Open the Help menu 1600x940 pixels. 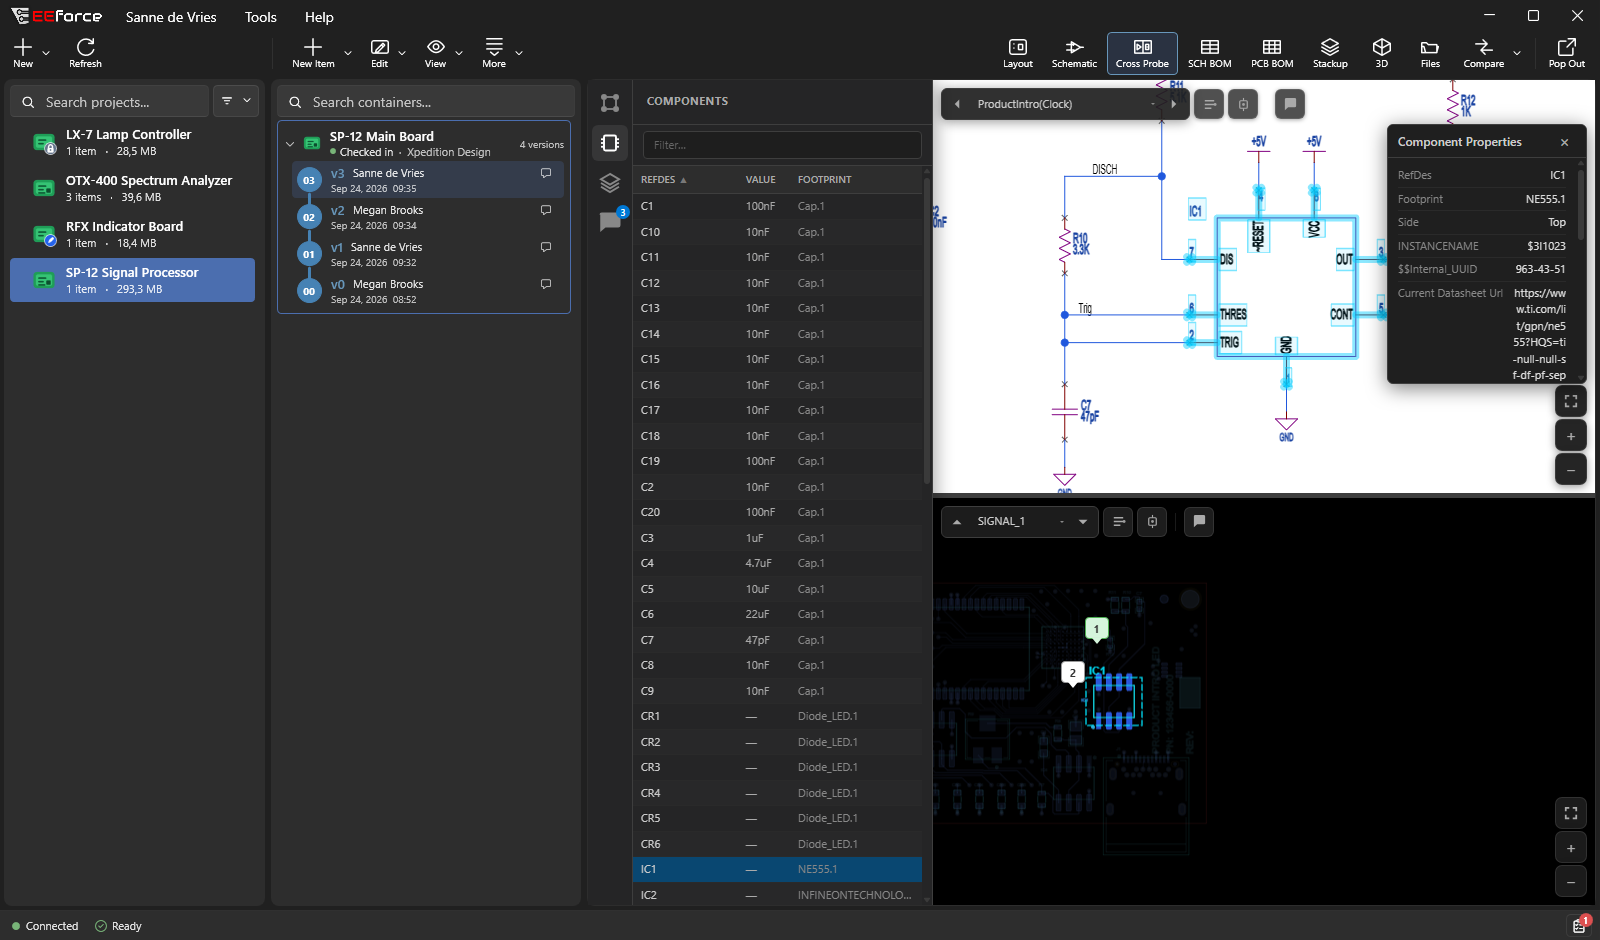tap(319, 17)
